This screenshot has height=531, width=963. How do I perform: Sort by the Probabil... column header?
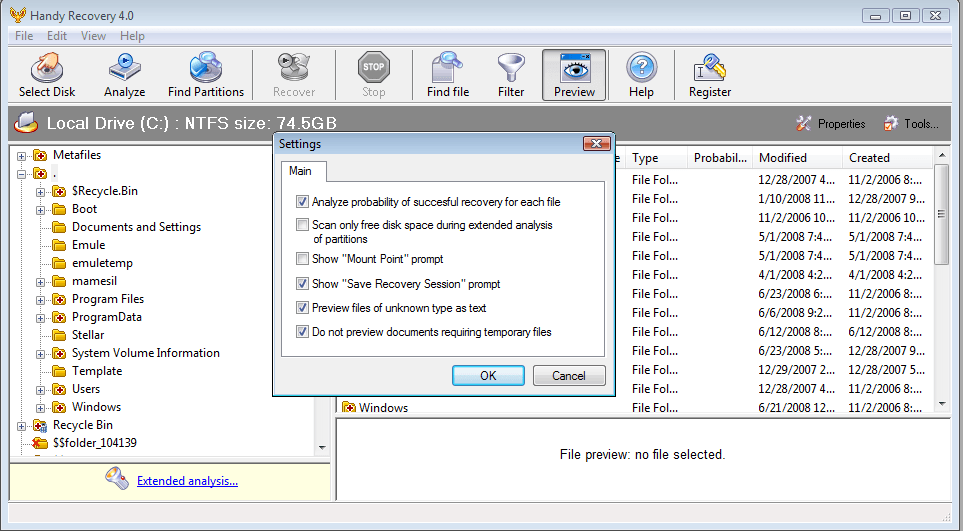pos(720,158)
